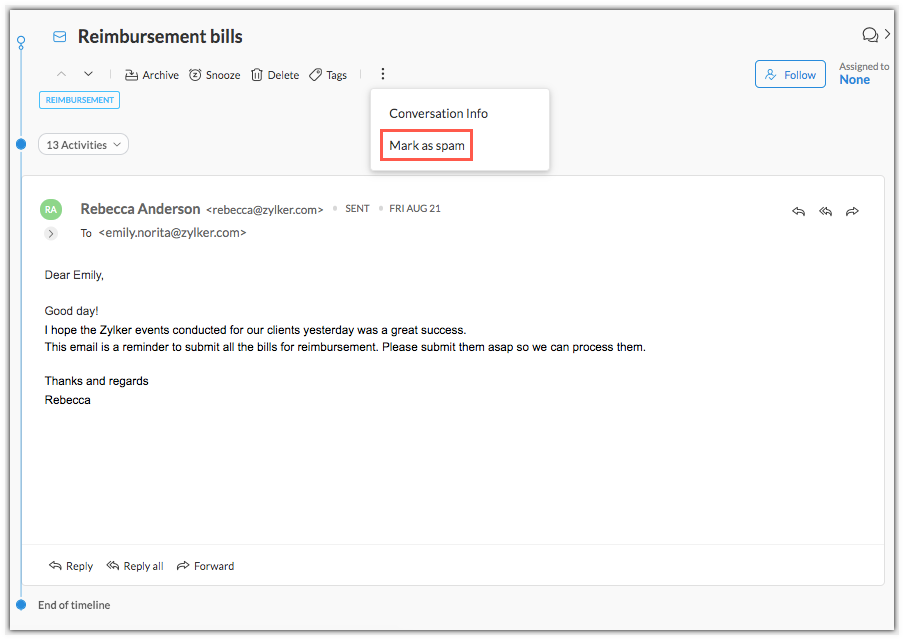Screen dimensions: 904x640
Task: Open the comments chat icon
Action: 869,35
